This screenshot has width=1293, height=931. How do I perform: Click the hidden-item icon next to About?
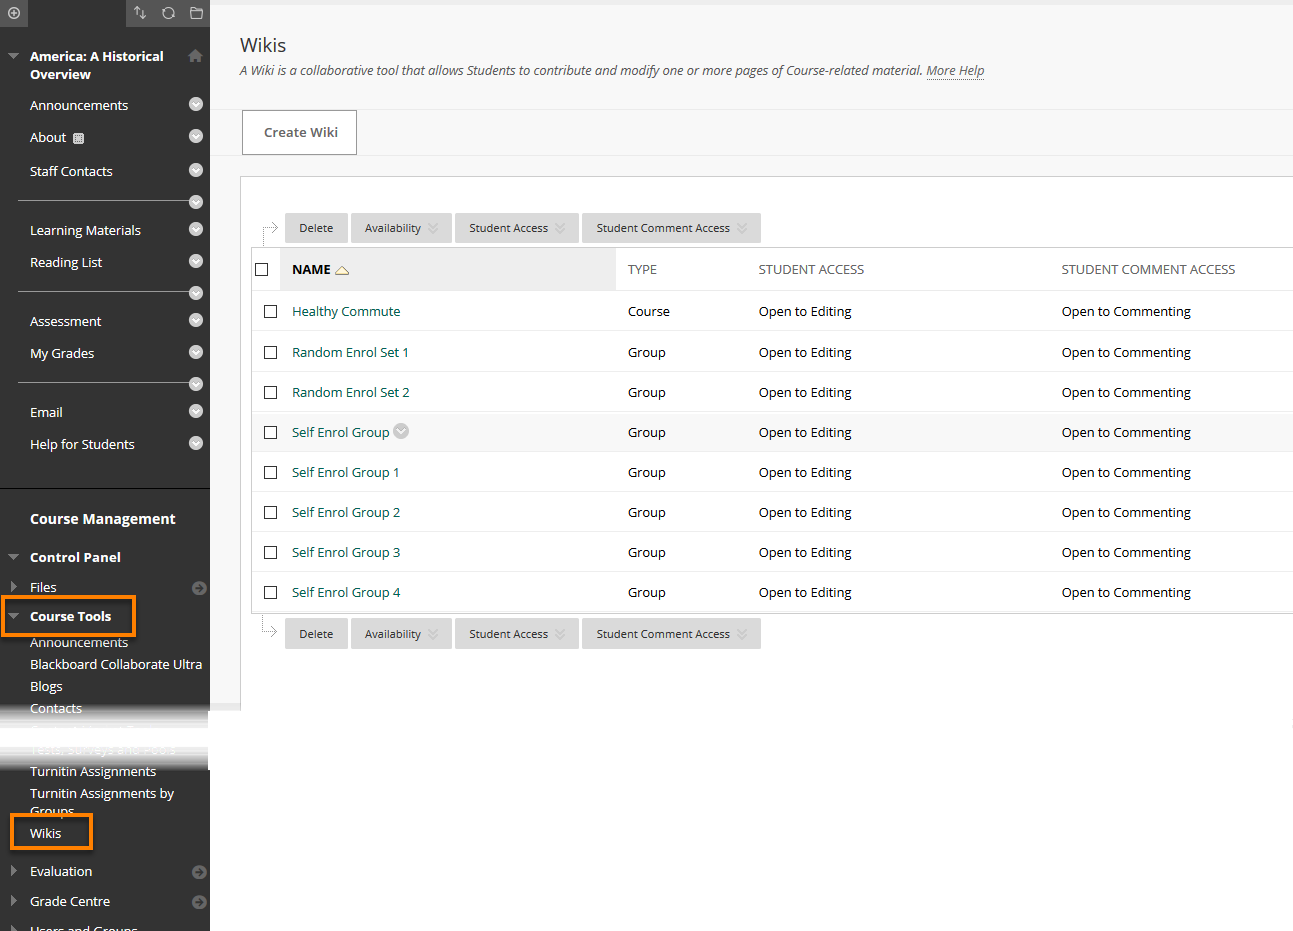coord(79,138)
